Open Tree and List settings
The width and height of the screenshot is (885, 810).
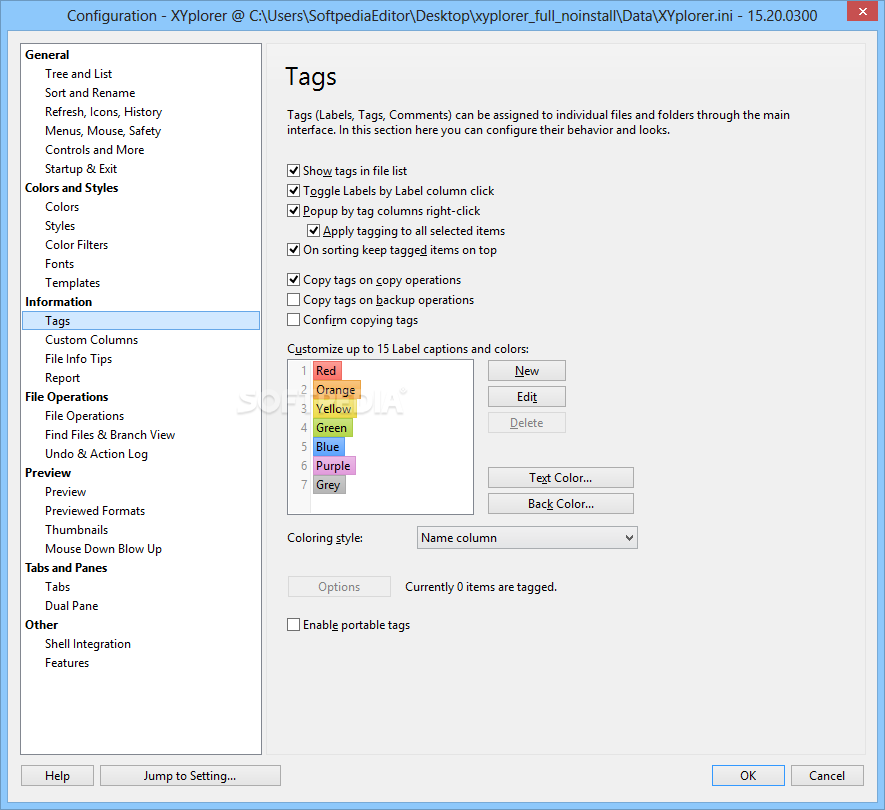coord(78,74)
